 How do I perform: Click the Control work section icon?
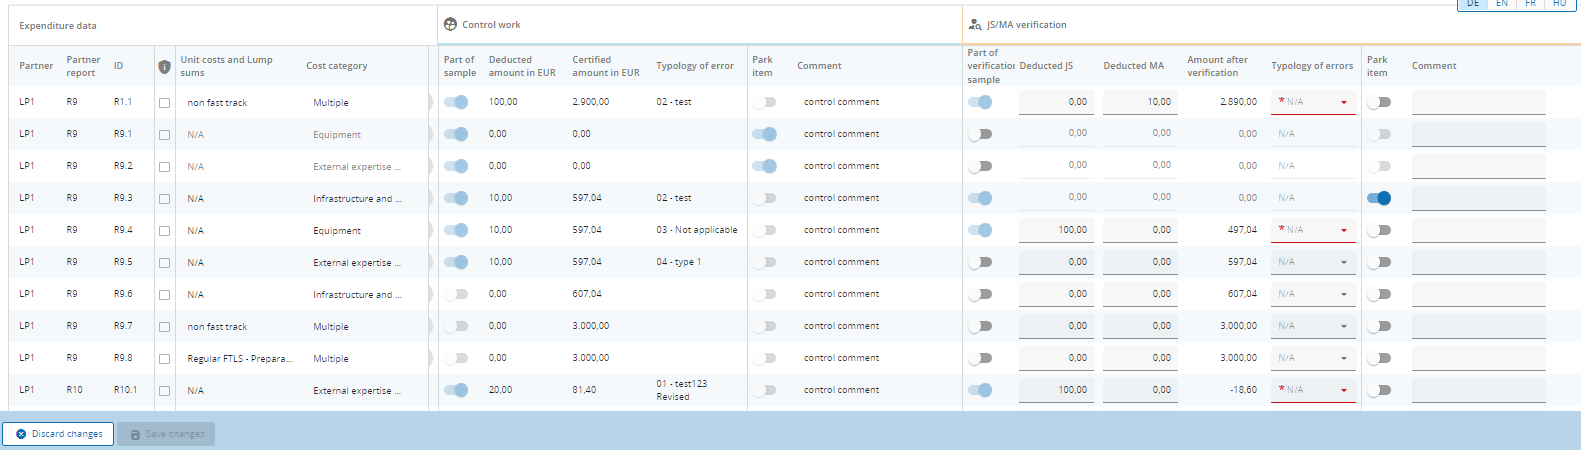coord(450,25)
